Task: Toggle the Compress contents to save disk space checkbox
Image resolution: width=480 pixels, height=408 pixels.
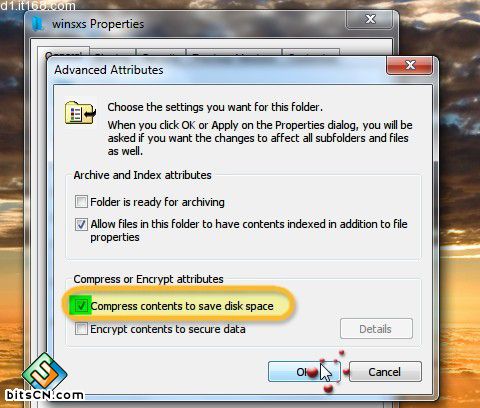Action: (81, 306)
